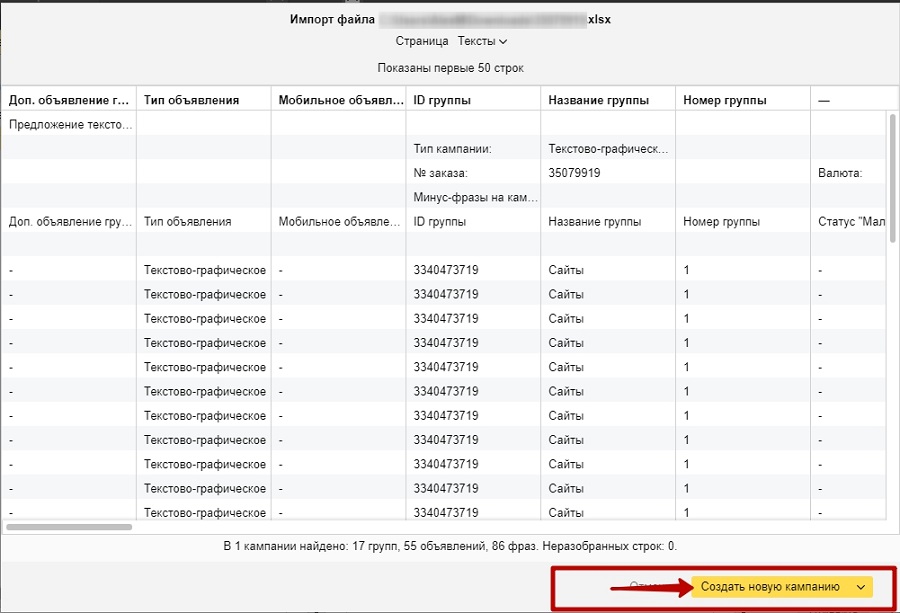Select the order number cell 35079919

pyautogui.click(x=575, y=173)
